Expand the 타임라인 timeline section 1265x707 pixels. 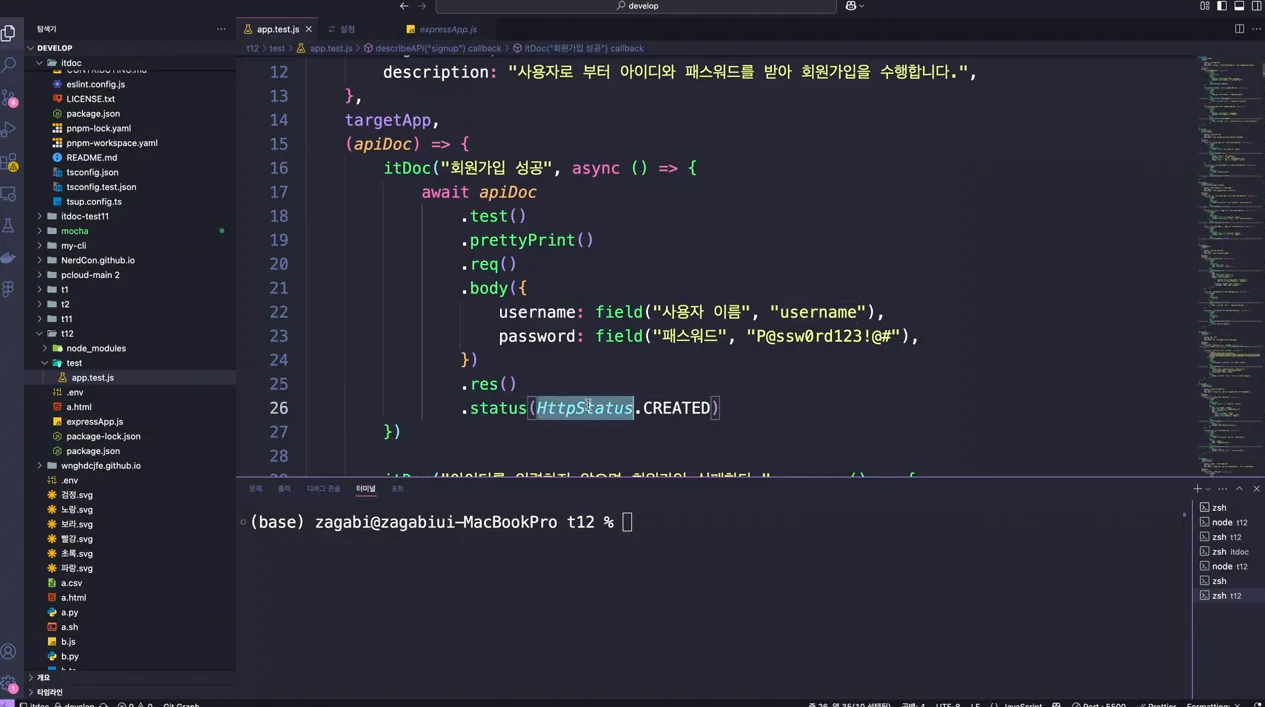130,692
